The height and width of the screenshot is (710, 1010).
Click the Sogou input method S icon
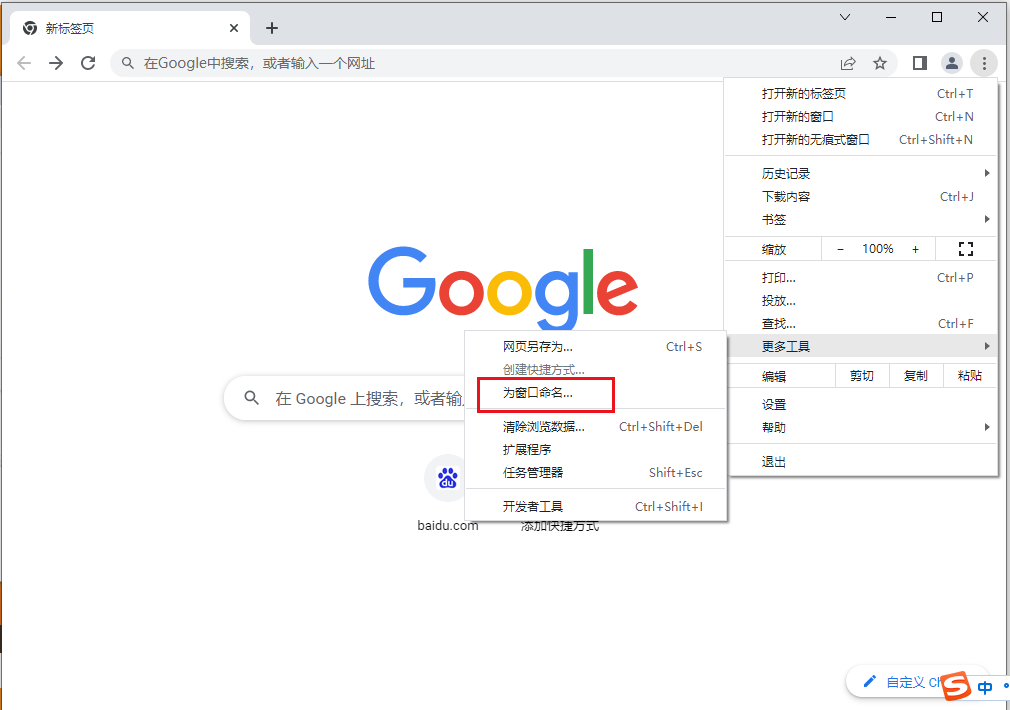coord(957,685)
